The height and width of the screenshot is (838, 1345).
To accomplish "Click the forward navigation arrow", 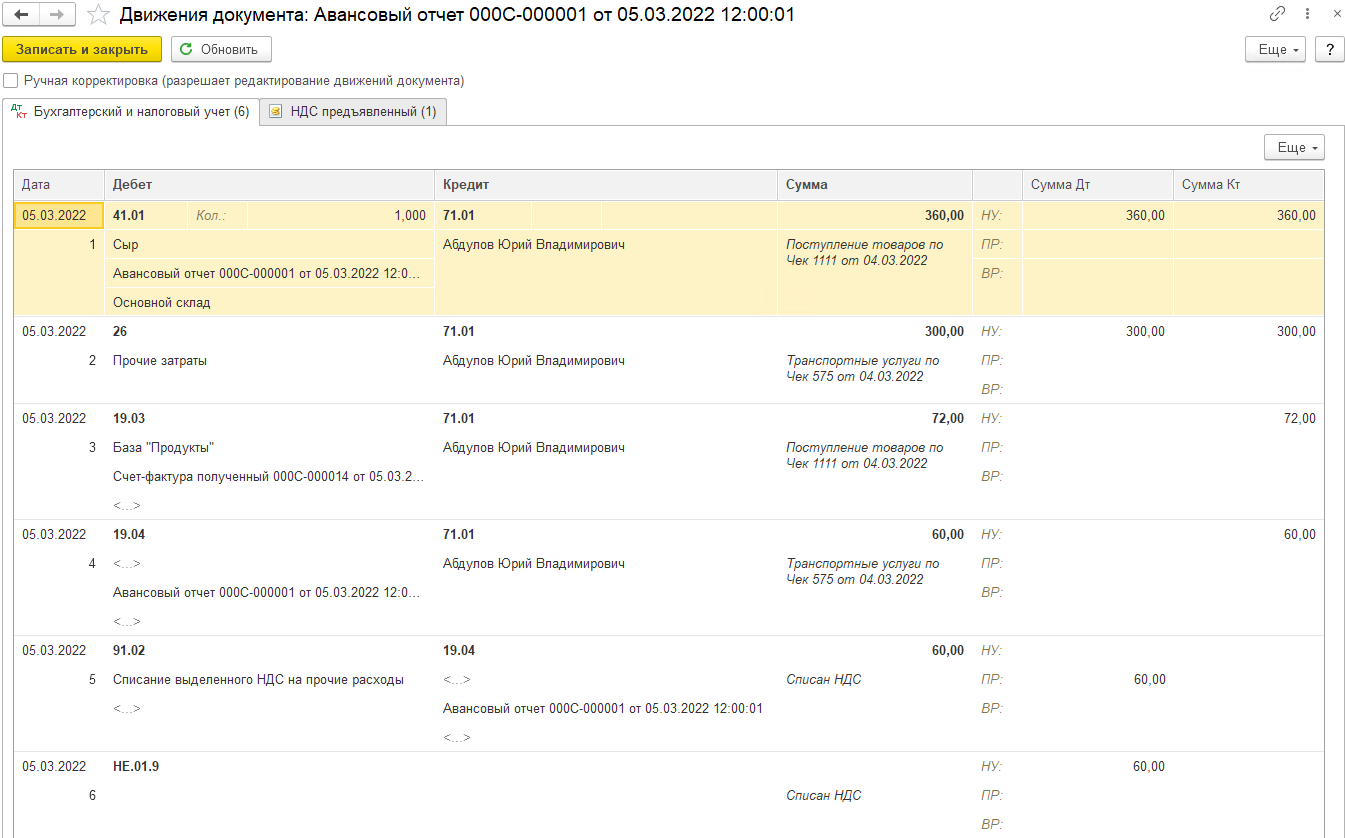I will (x=57, y=15).
